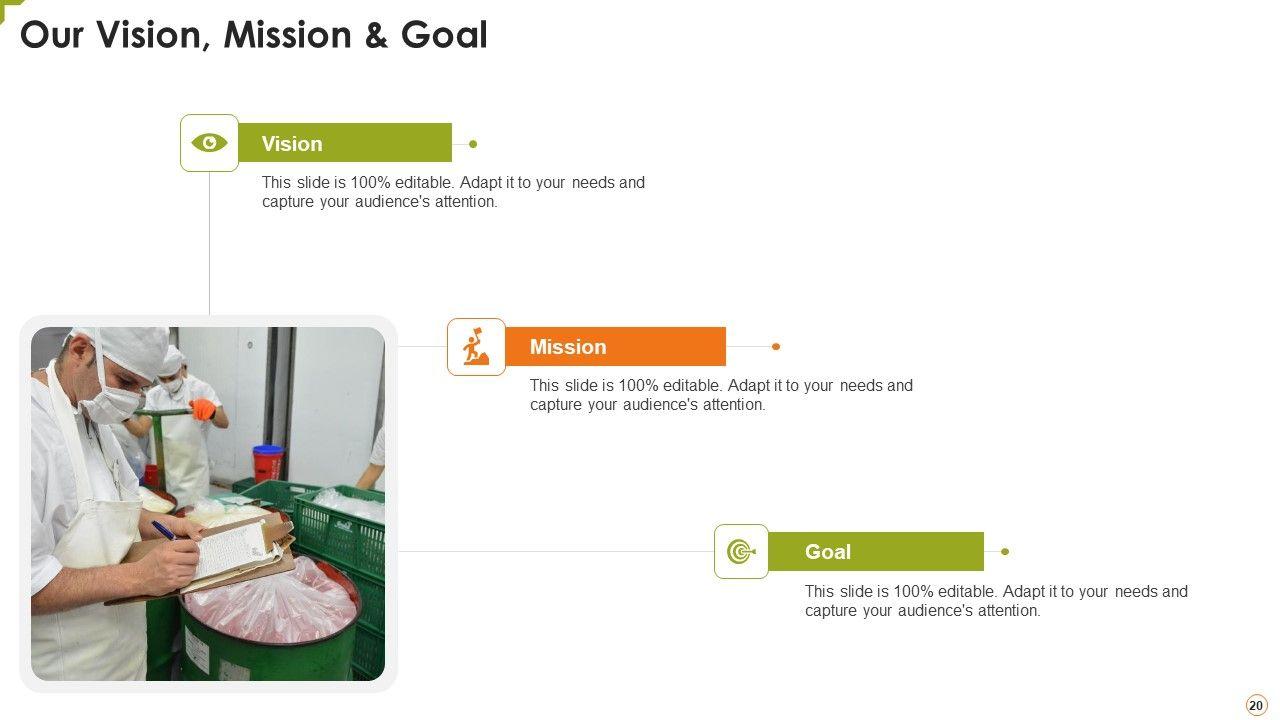Select the slide title 'Our Vision, Mission & Goal'
The image size is (1280, 720).
pyautogui.click(x=254, y=35)
